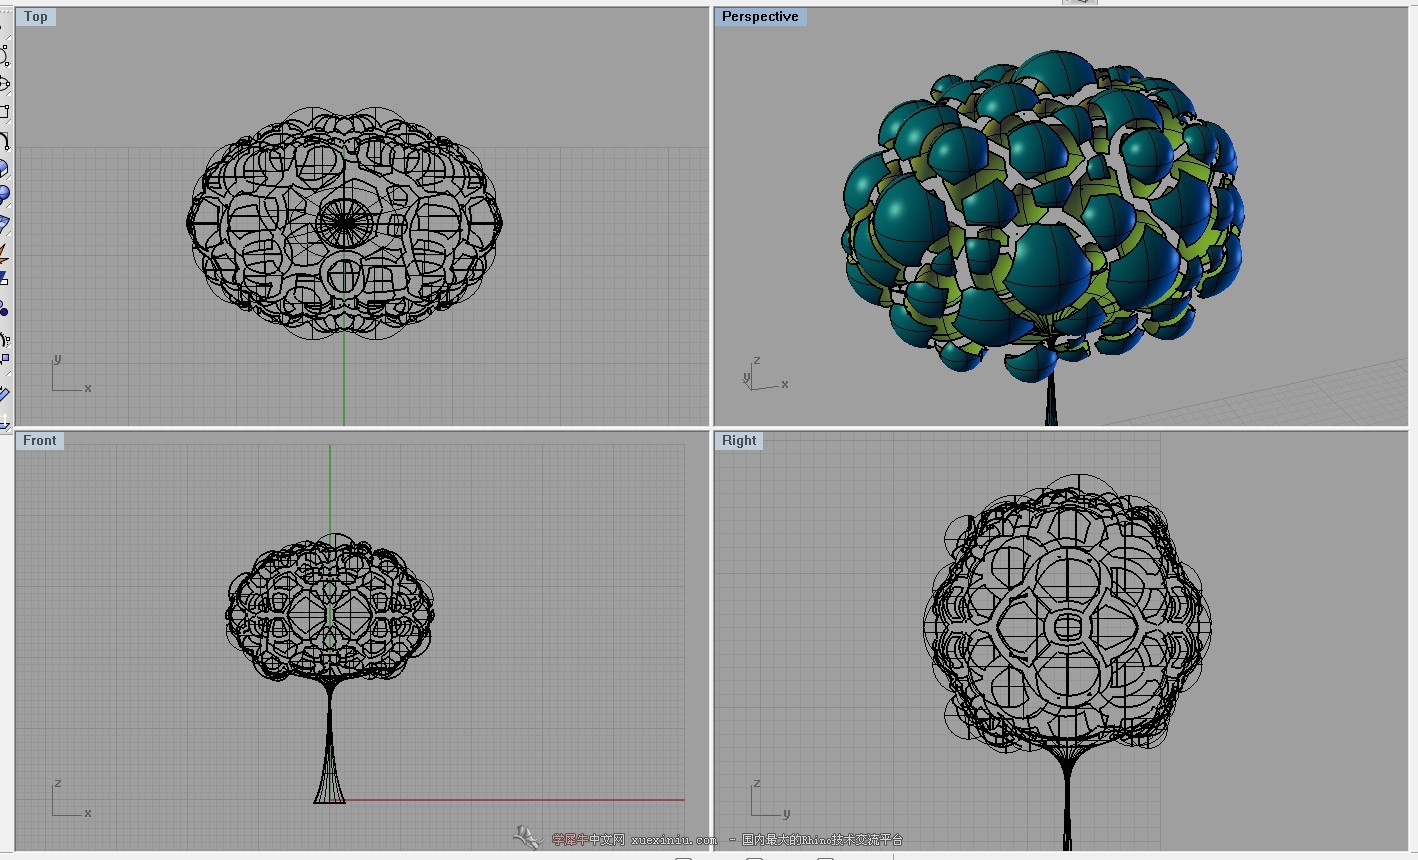The height and width of the screenshot is (860, 1418).
Task: Activate the Perspective viewport title label
Action: tap(760, 17)
